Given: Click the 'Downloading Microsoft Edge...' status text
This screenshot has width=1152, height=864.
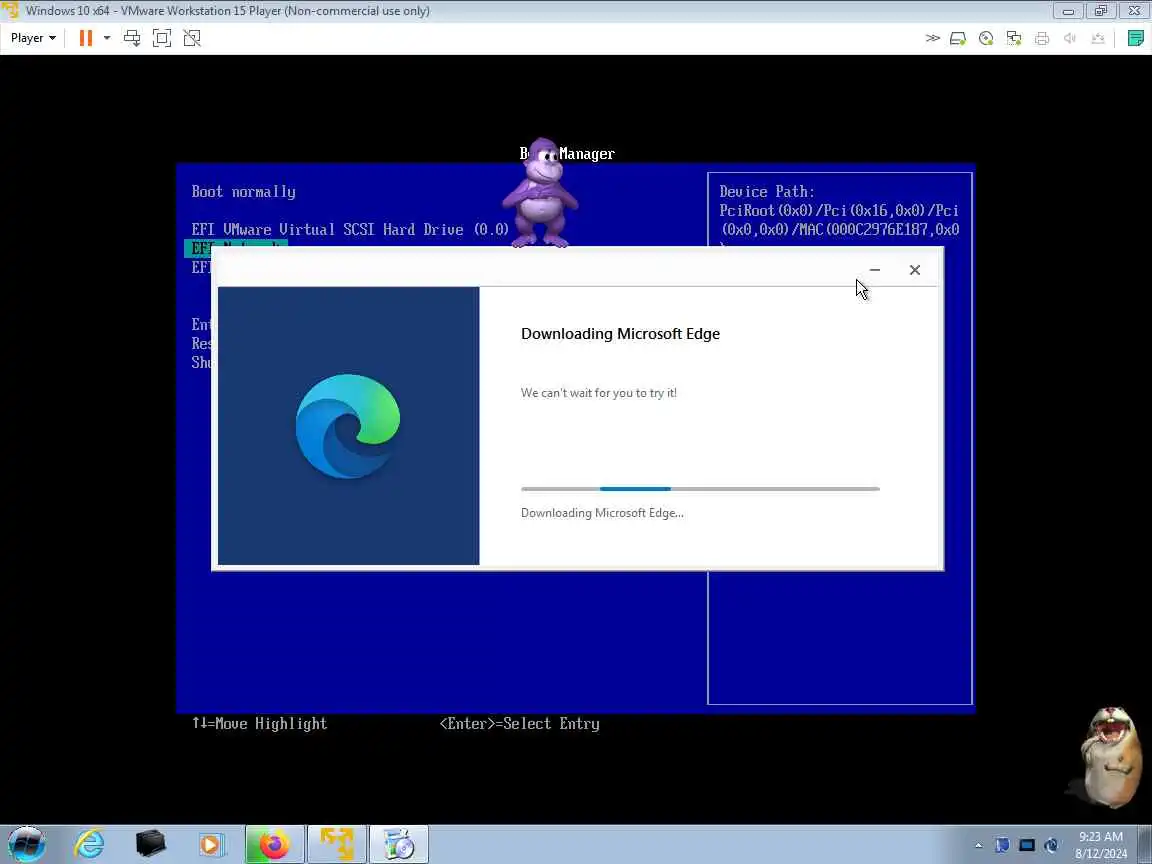Looking at the screenshot, I should (602, 513).
